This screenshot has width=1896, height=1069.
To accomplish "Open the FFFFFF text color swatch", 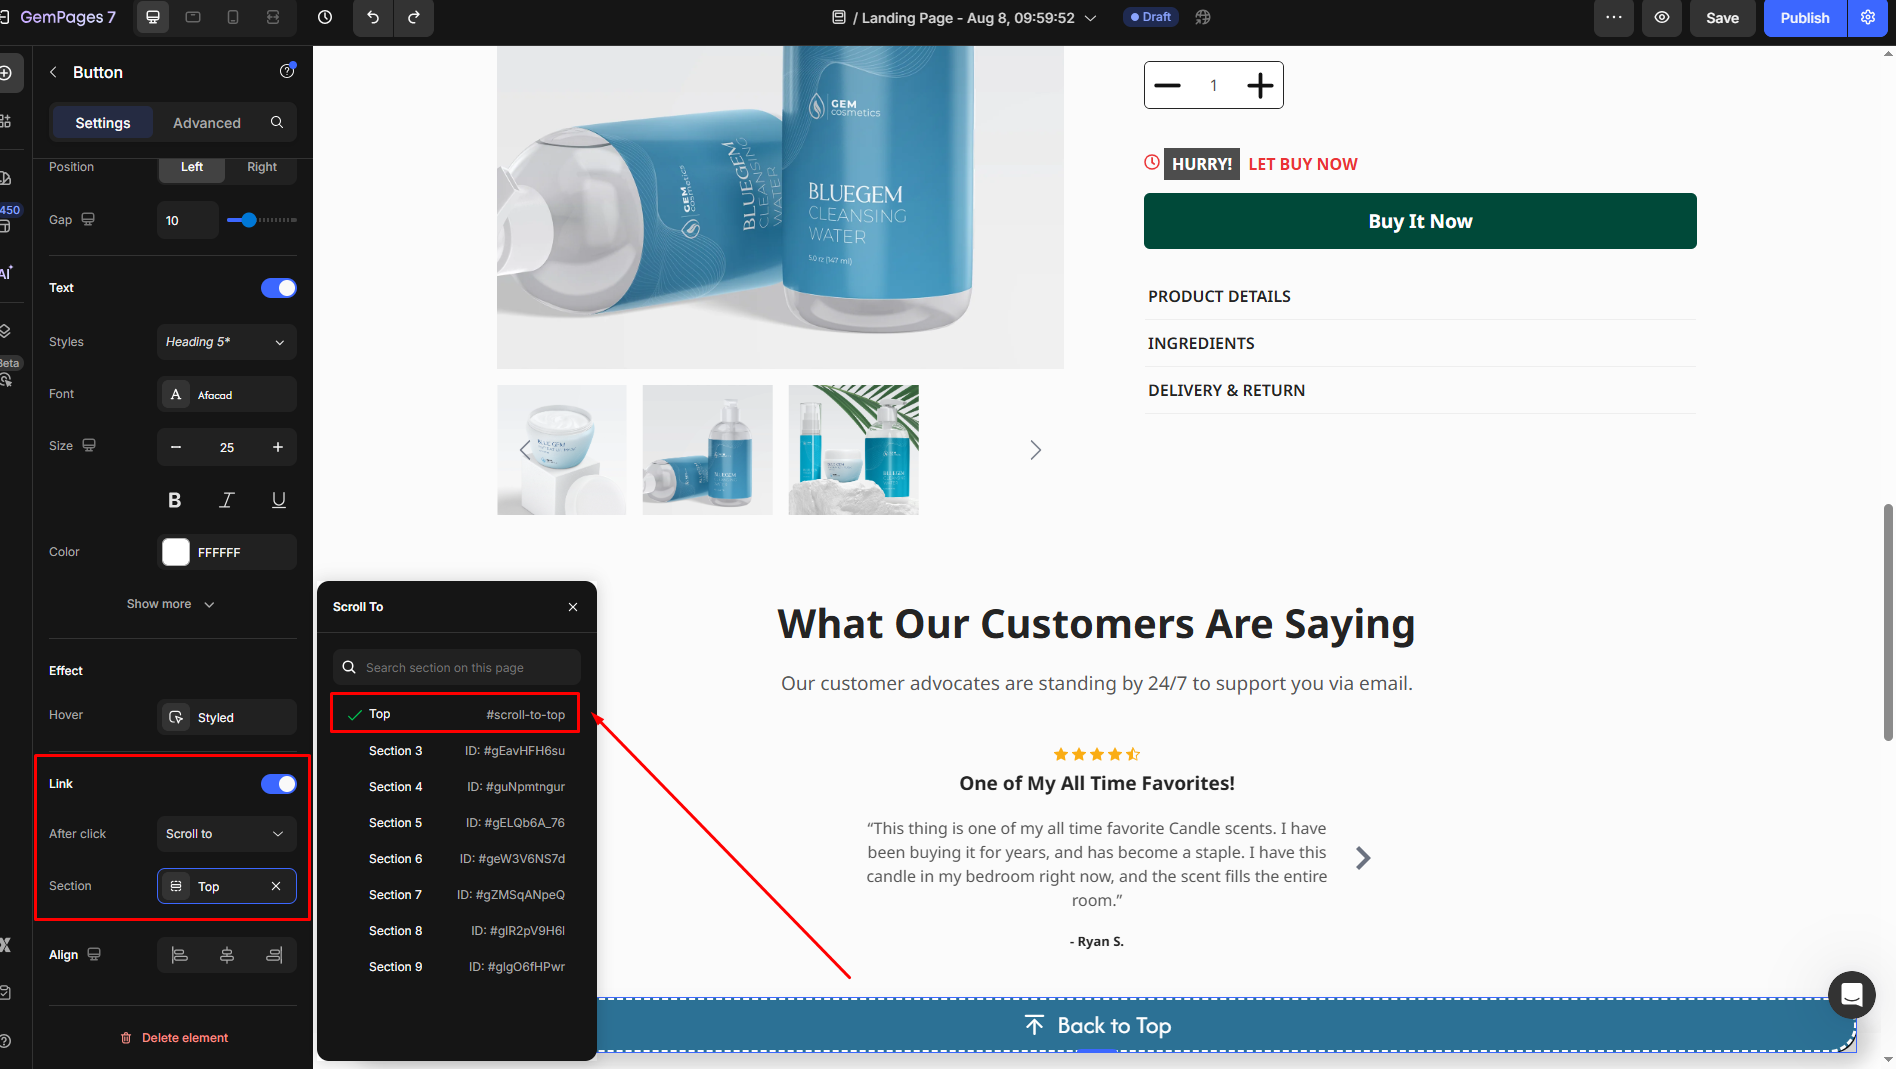I will pos(176,552).
